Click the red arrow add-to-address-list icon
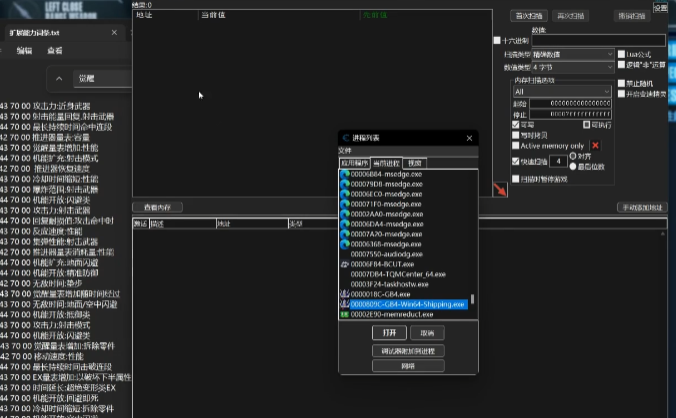676x418 pixels. [x=500, y=188]
